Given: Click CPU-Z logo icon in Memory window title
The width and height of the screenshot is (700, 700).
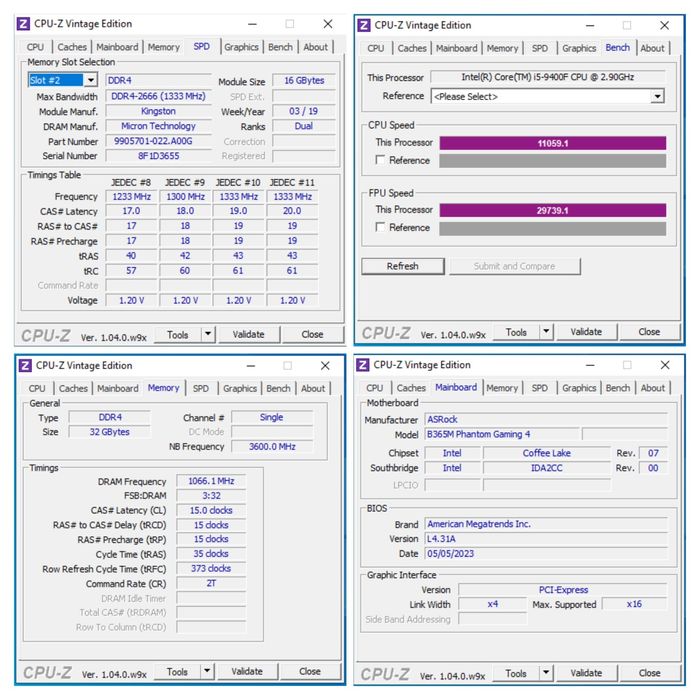Looking at the screenshot, I should (x=25, y=366).
